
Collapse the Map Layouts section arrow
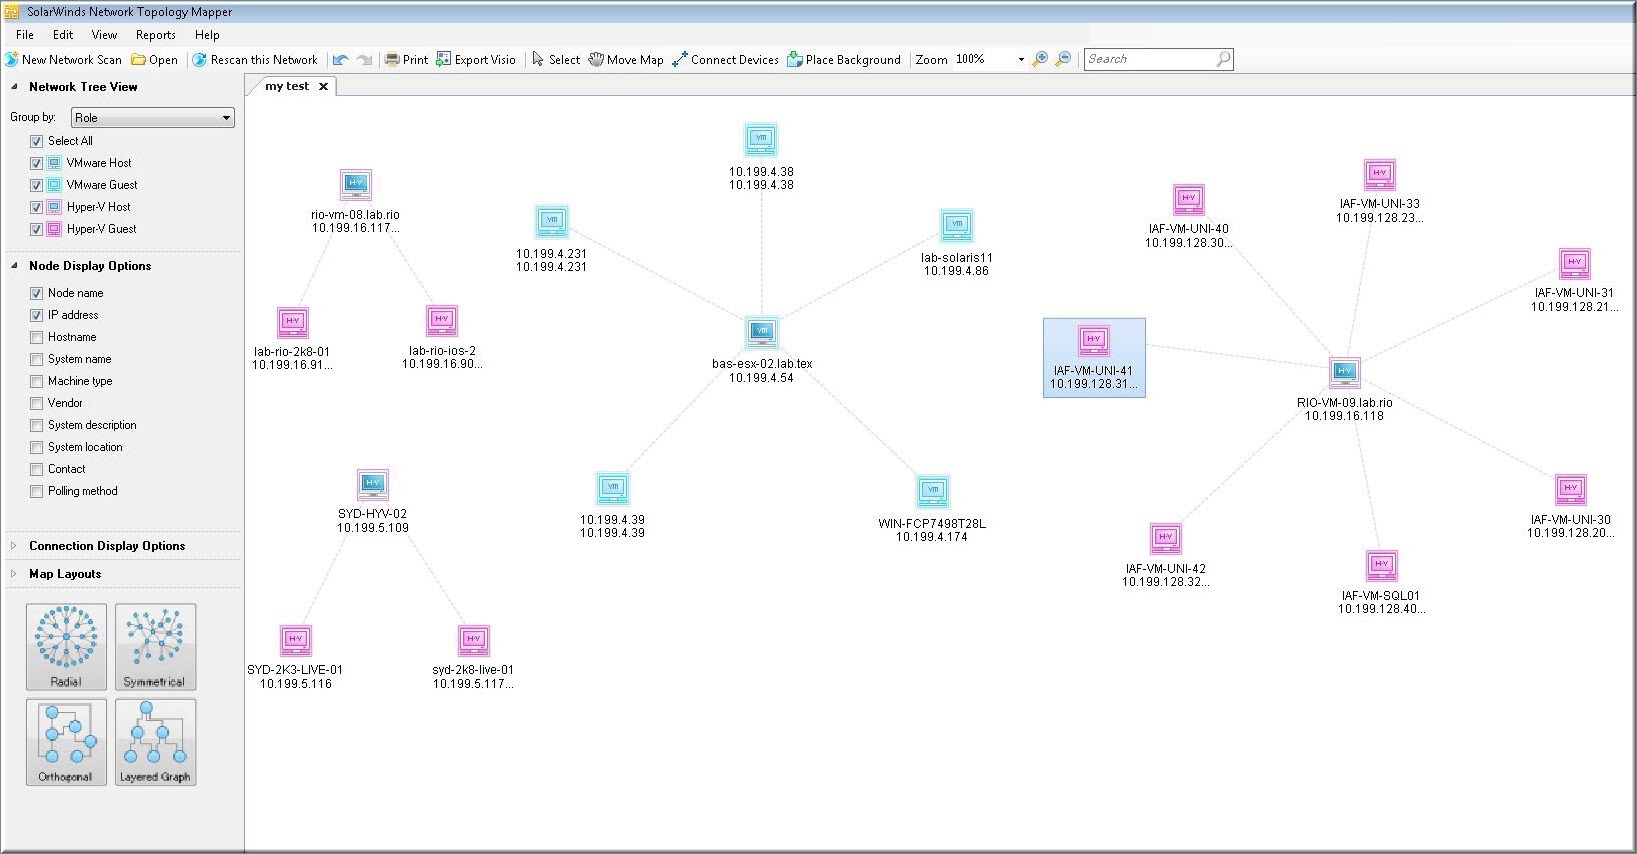pyautogui.click(x=14, y=574)
